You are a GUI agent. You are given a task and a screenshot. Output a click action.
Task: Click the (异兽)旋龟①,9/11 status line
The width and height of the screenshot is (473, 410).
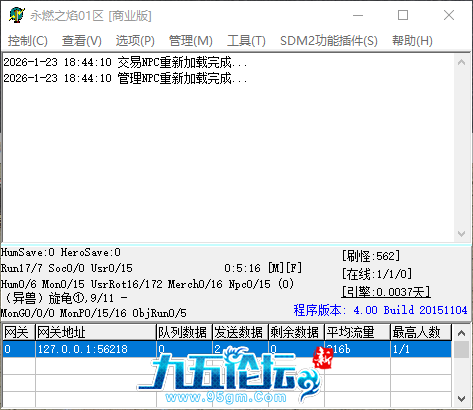[65, 298]
